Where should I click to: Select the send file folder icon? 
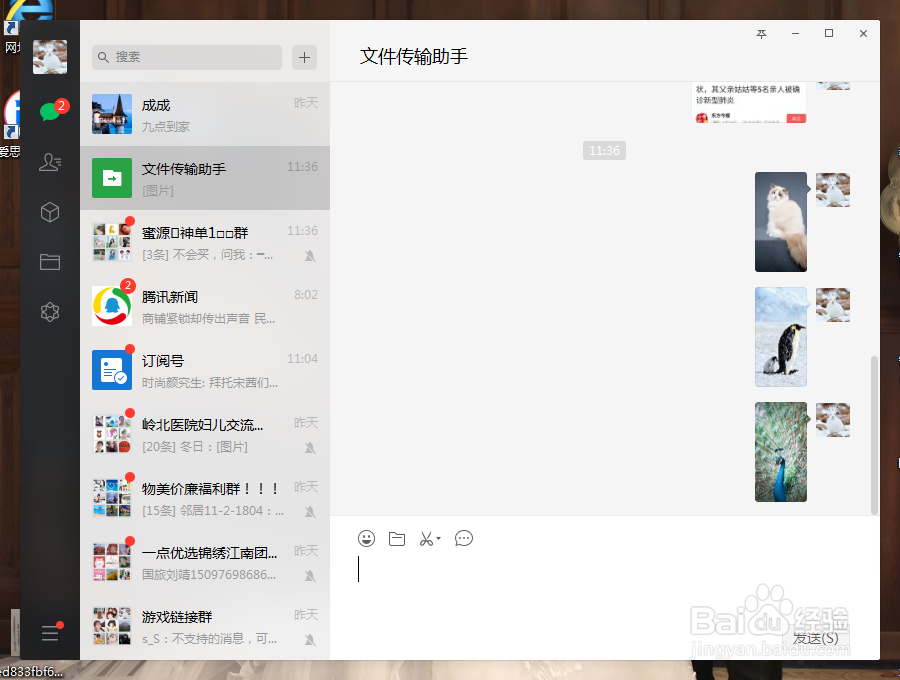tap(396, 538)
